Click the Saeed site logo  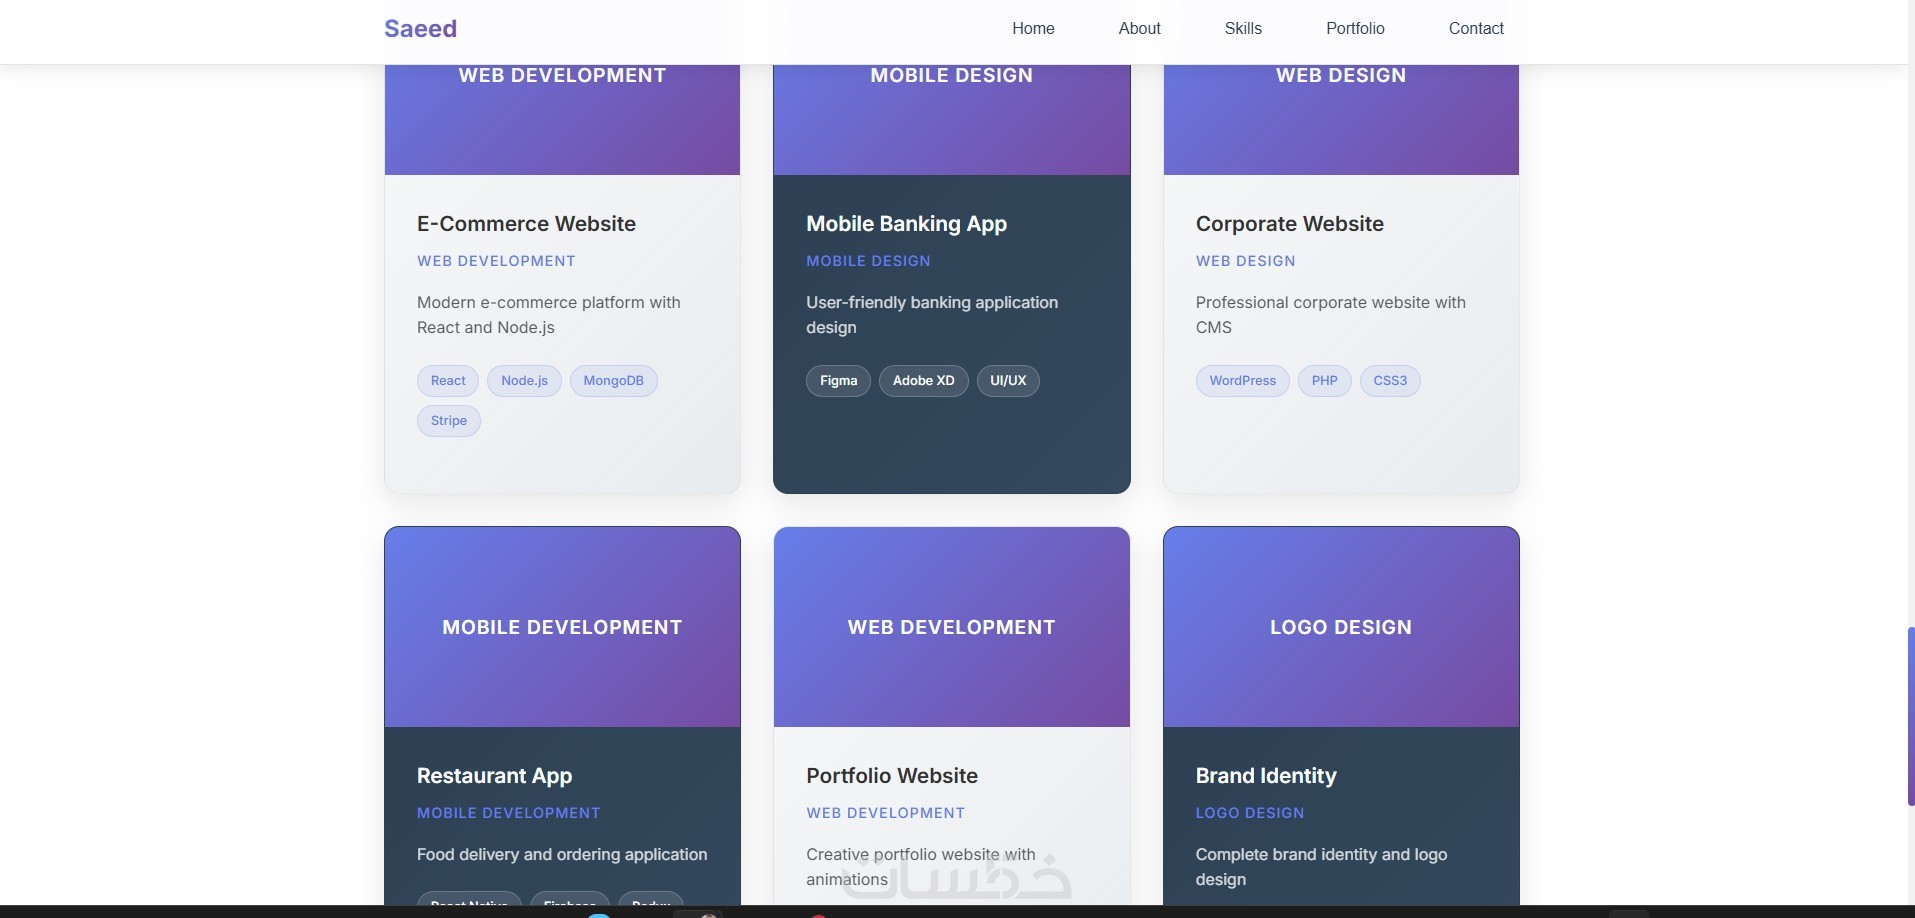pos(420,29)
